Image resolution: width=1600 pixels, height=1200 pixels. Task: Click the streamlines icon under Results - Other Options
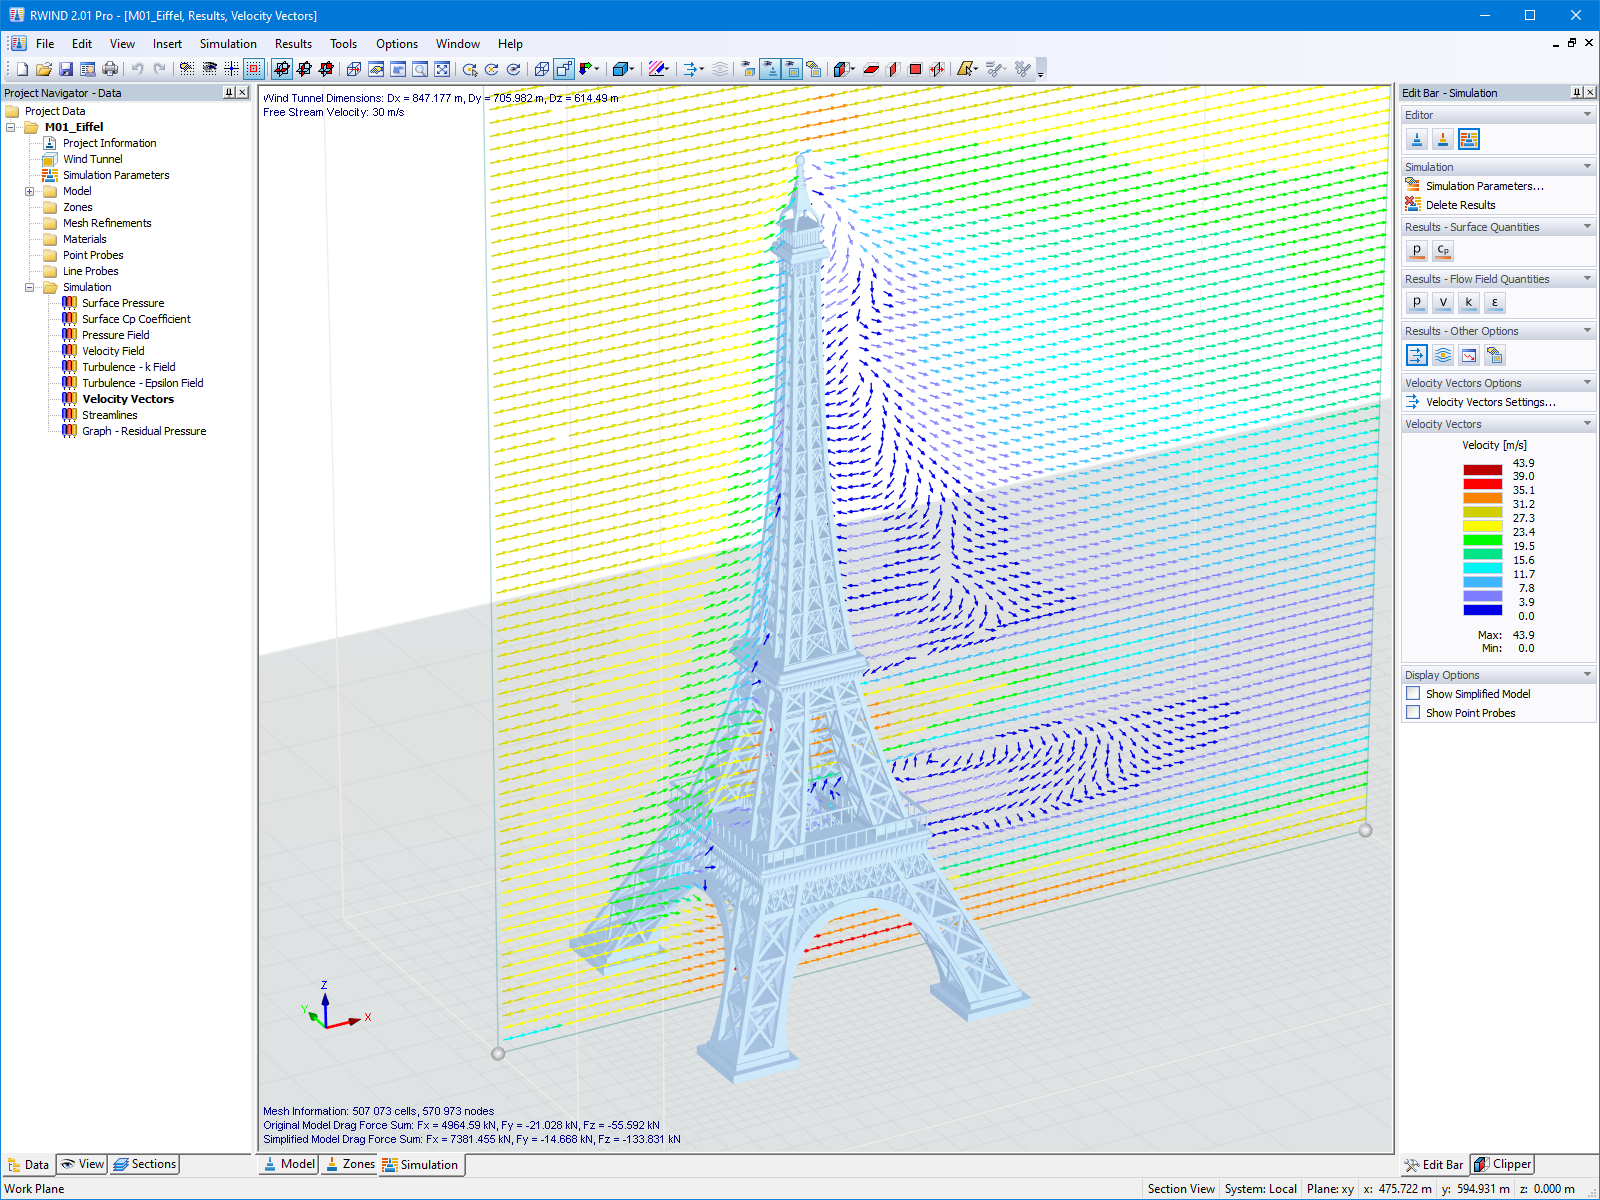(x=1442, y=355)
